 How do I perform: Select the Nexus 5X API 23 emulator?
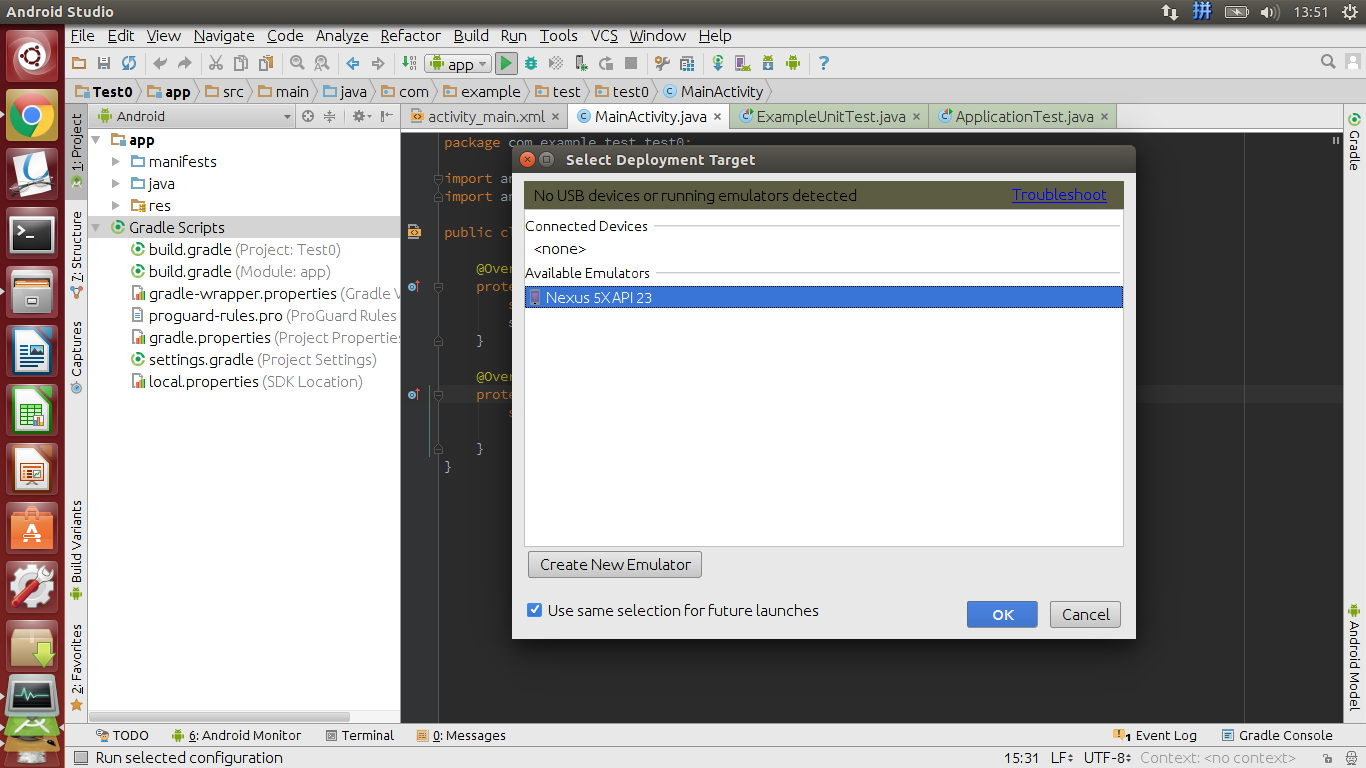coord(823,297)
